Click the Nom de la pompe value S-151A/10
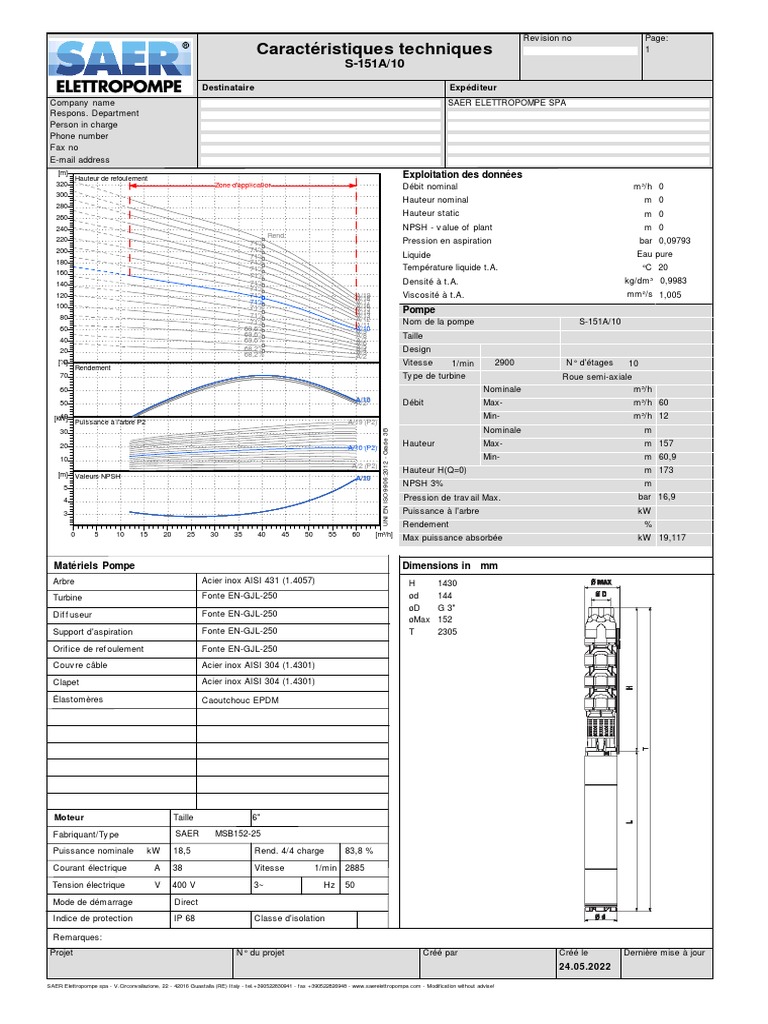The height and width of the screenshot is (1024, 768). point(600,322)
